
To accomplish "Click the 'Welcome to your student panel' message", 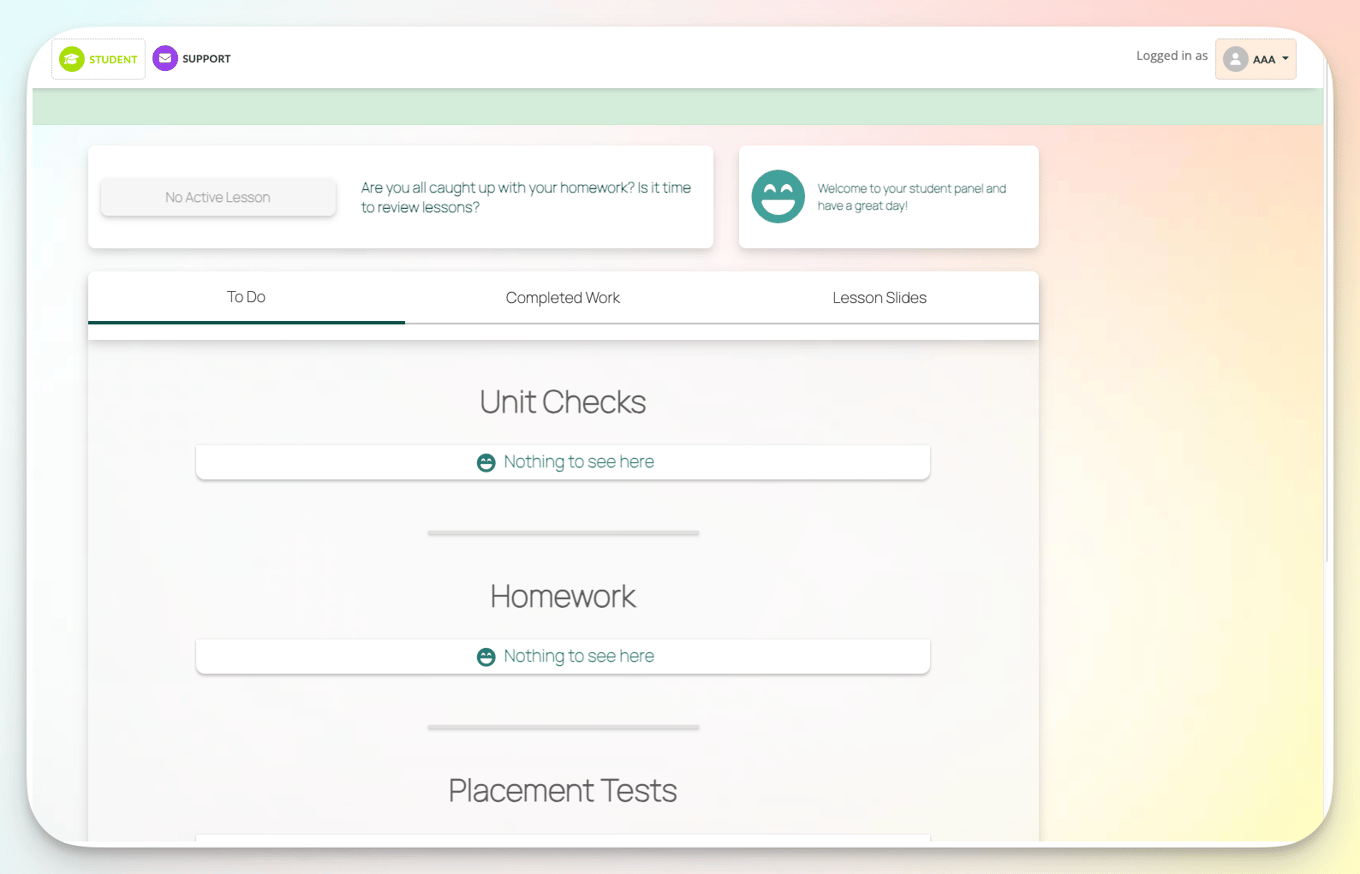I will coord(912,197).
